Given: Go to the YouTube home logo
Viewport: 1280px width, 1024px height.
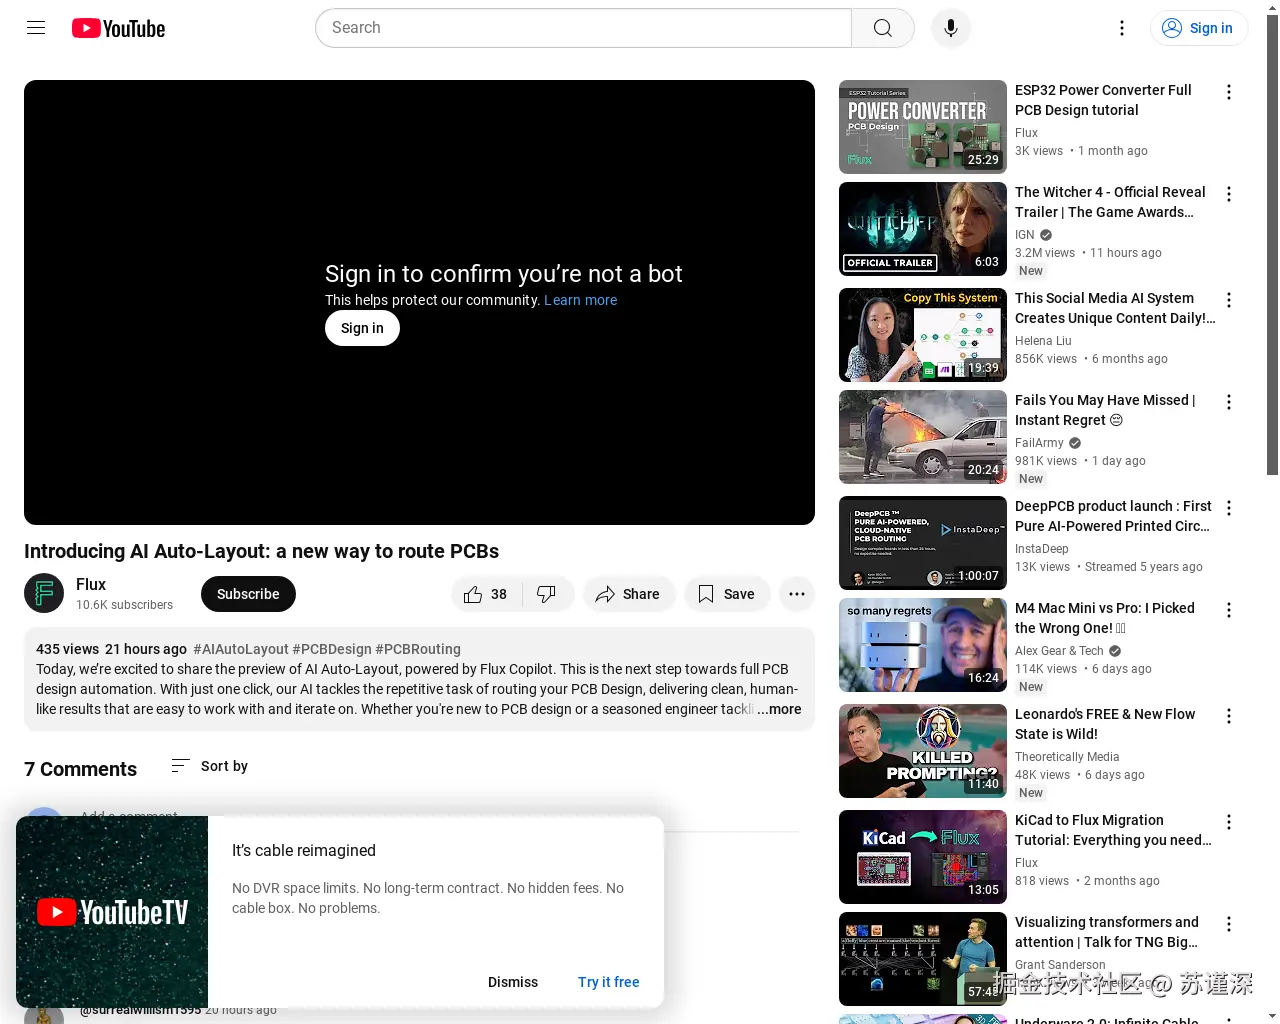Looking at the screenshot, I should [118, 28].
